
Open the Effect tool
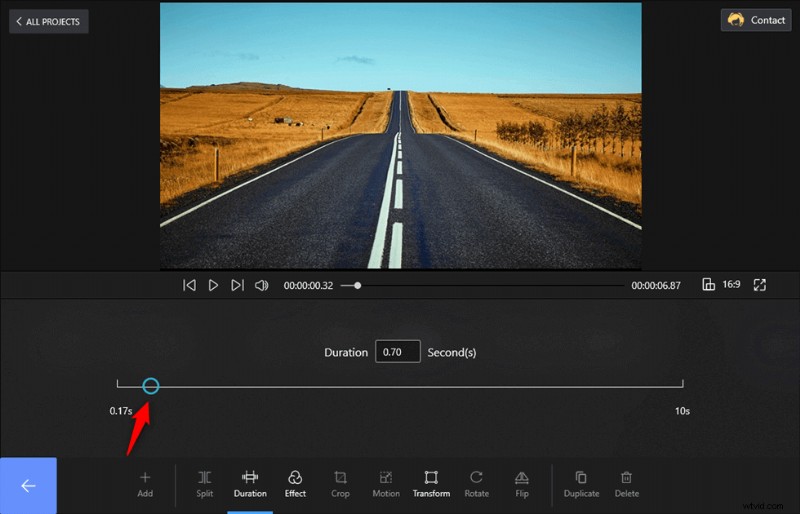(x=295, y=484)
